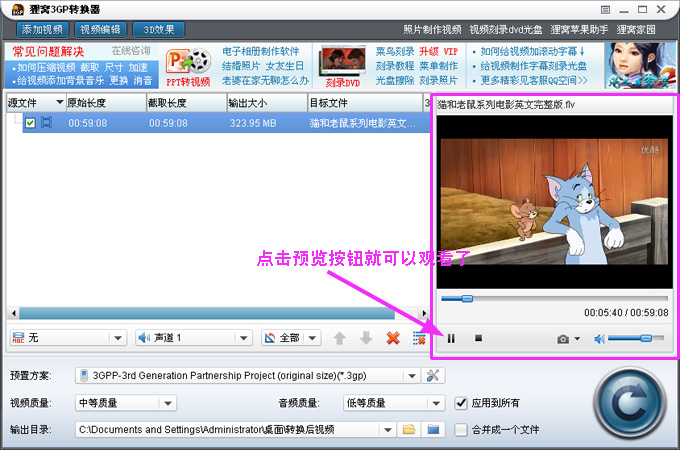The height and width of the screenshot is (450, 680).
Task: Click the video preview image
Action: tap(554, 202)
